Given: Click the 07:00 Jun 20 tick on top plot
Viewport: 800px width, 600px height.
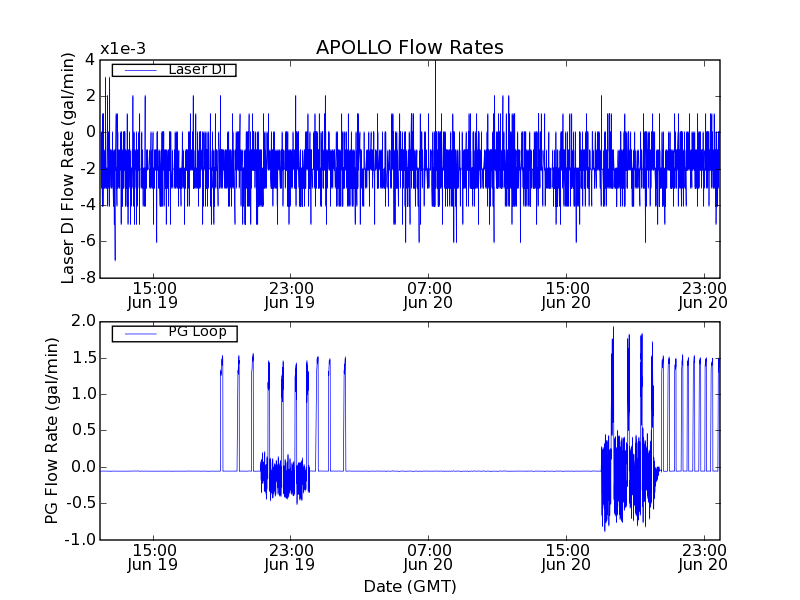Looking at the screenshot, I should pyautogui.click(x=428, y=294).
